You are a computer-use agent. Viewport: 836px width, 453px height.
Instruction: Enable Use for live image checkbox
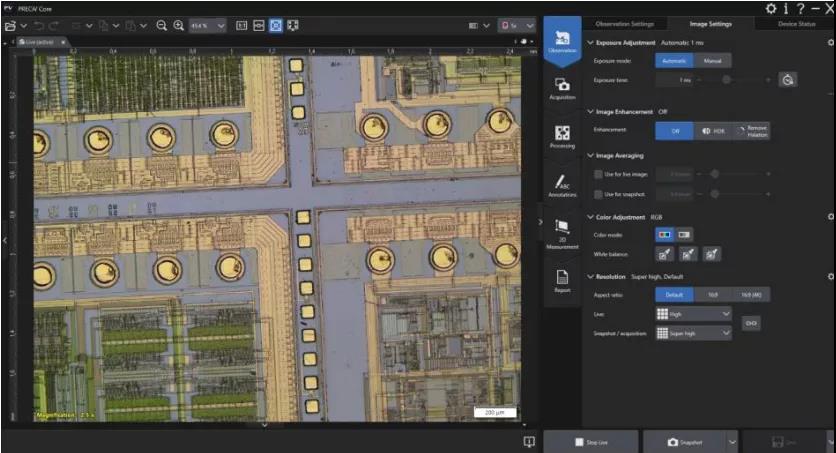pos(598,174)
